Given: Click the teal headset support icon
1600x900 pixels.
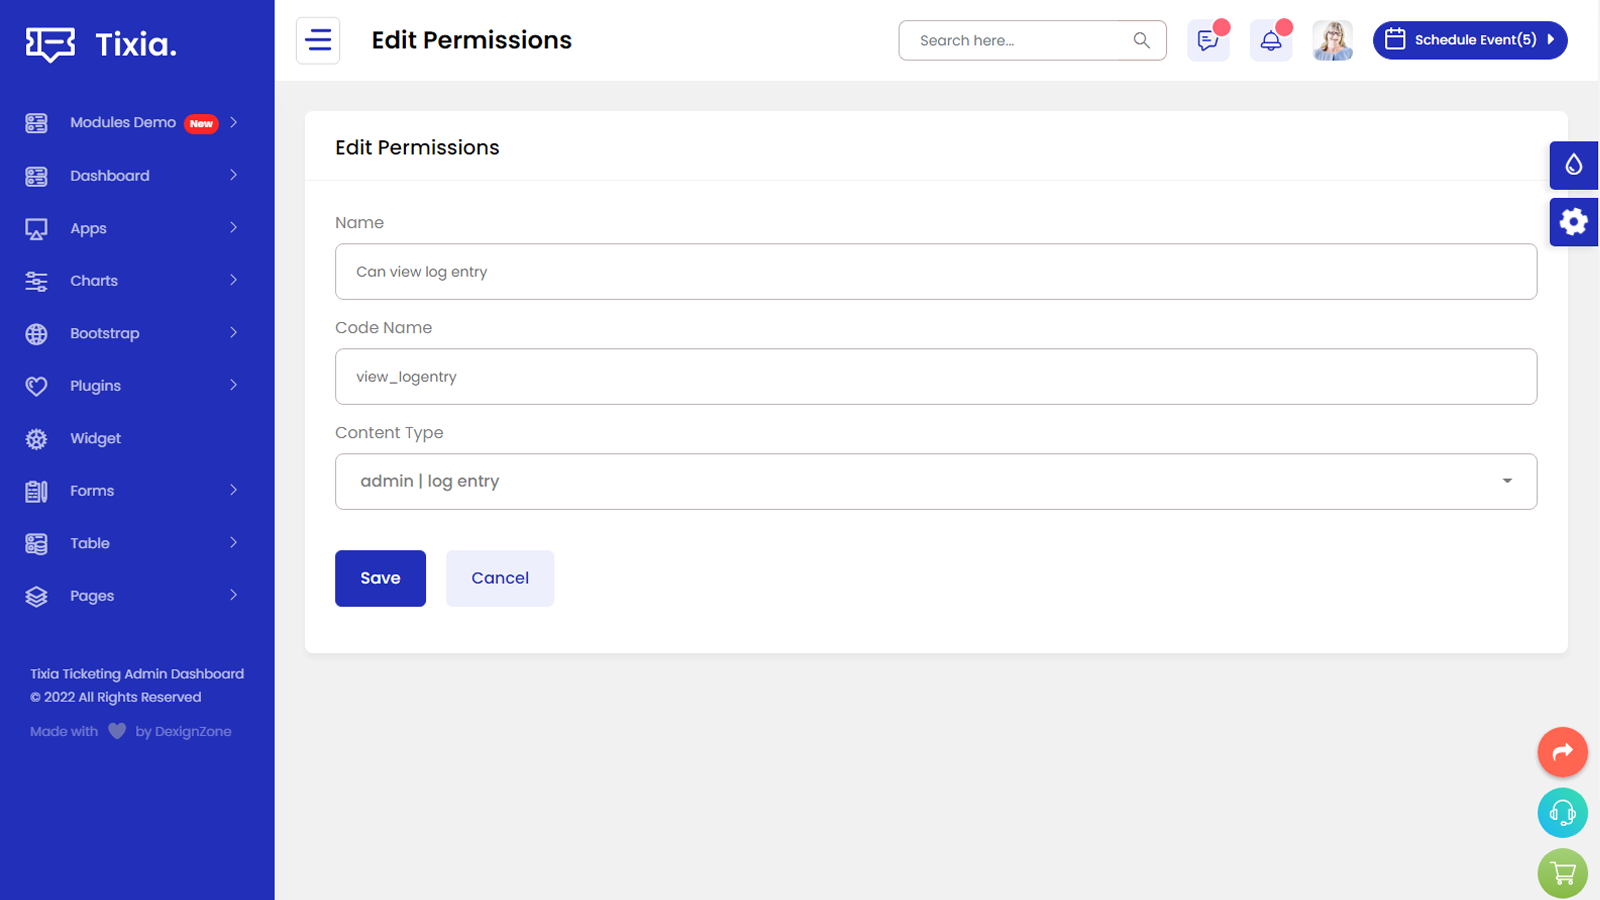Looking at the screenshot, I should (x=1562, y=813).
